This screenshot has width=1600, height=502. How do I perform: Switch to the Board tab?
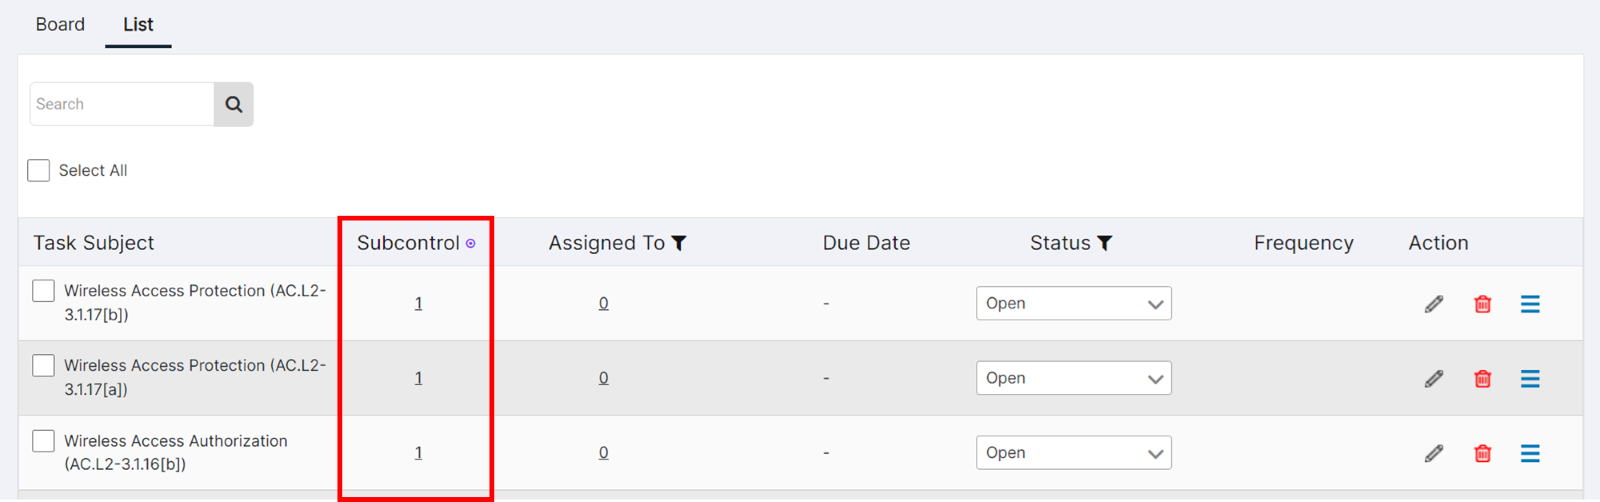click(60, 24)
